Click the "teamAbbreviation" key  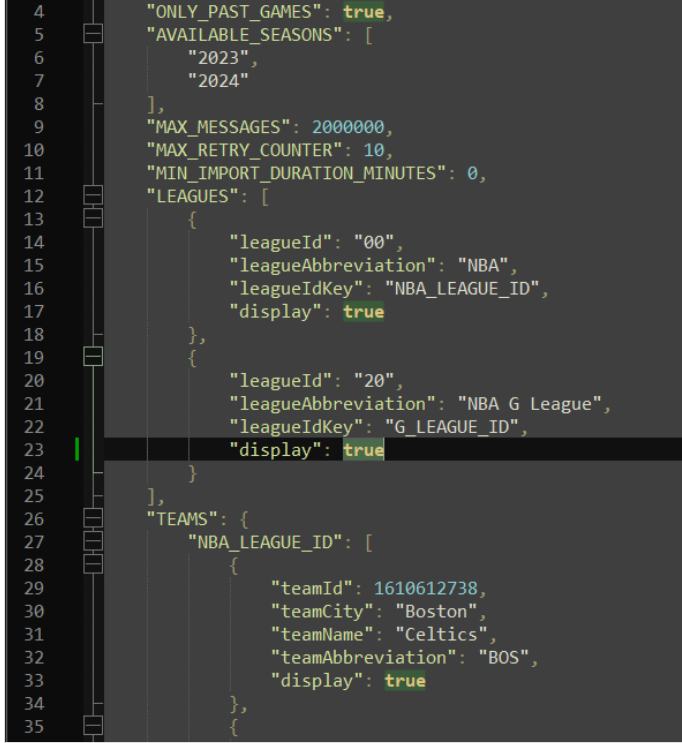click(x=364, y=657)
